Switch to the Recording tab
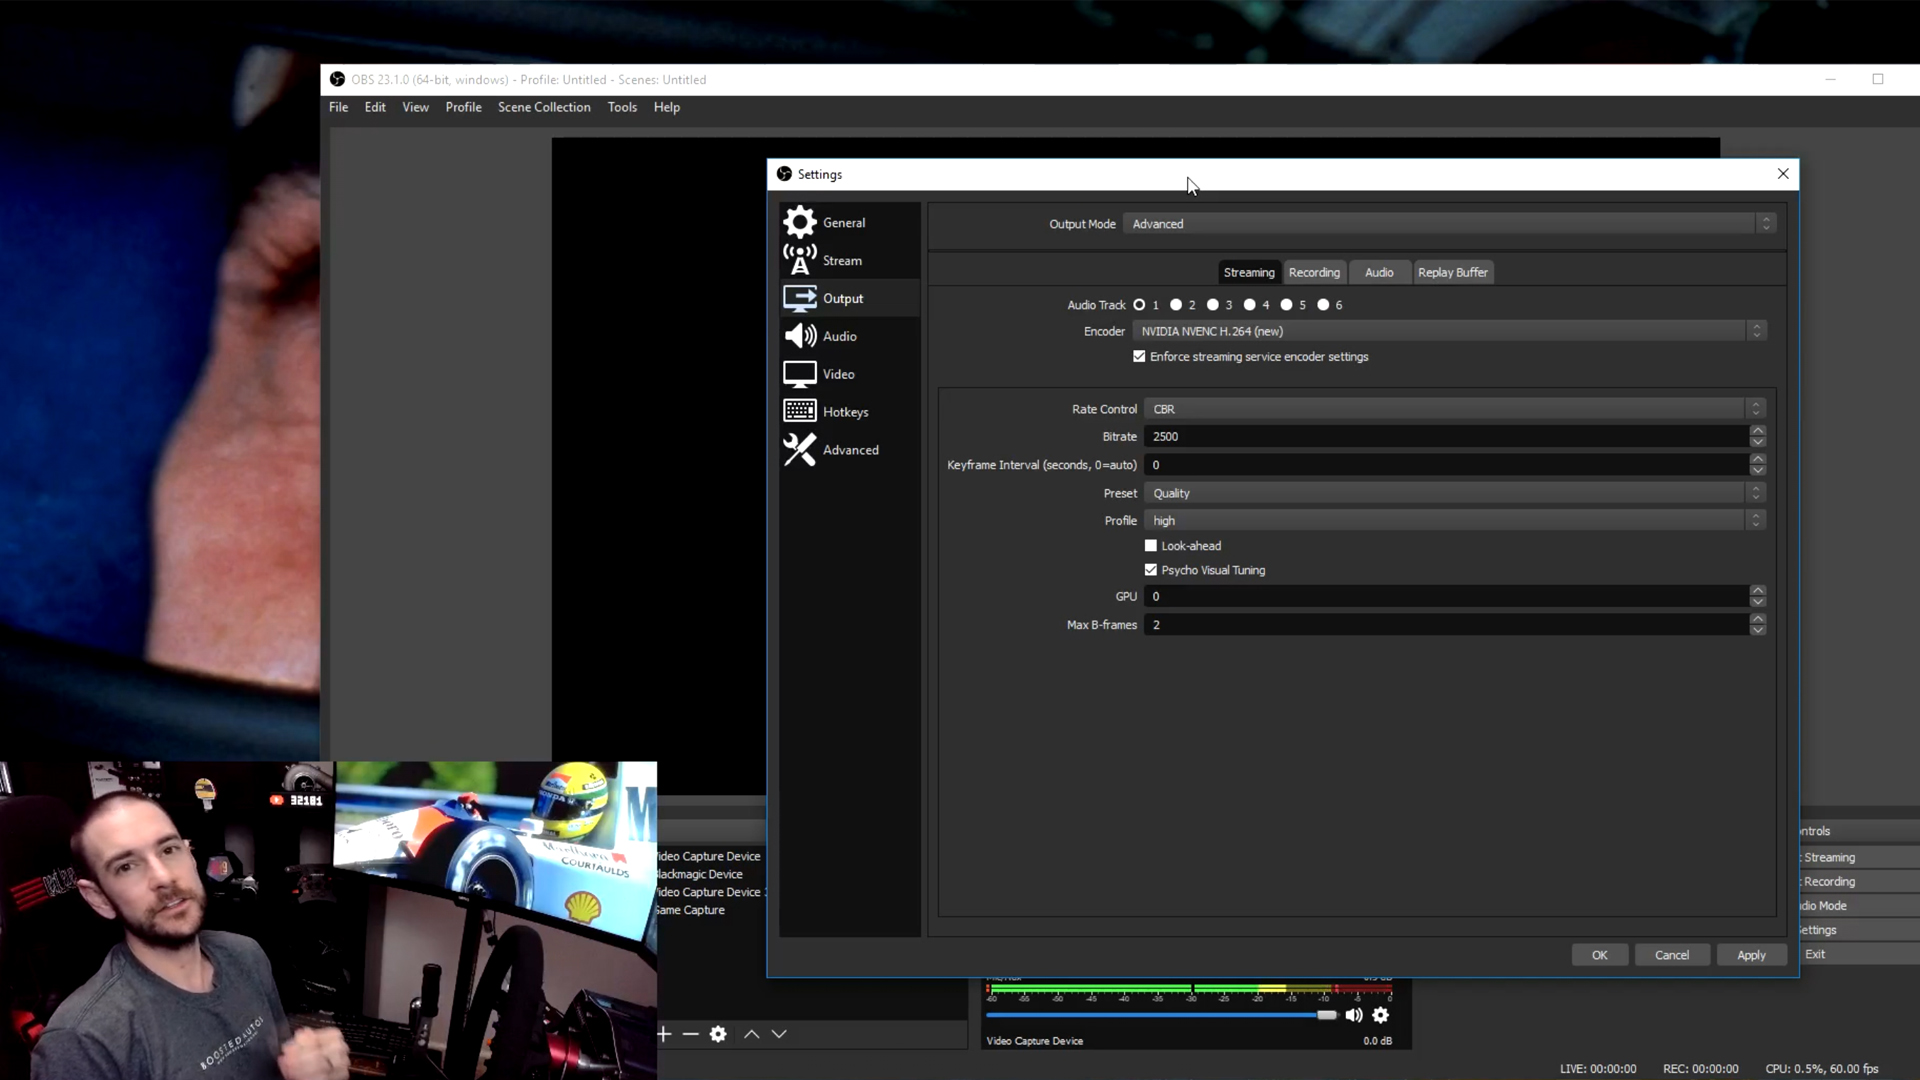The image size is (1920, 1080). coord(1314,272)
